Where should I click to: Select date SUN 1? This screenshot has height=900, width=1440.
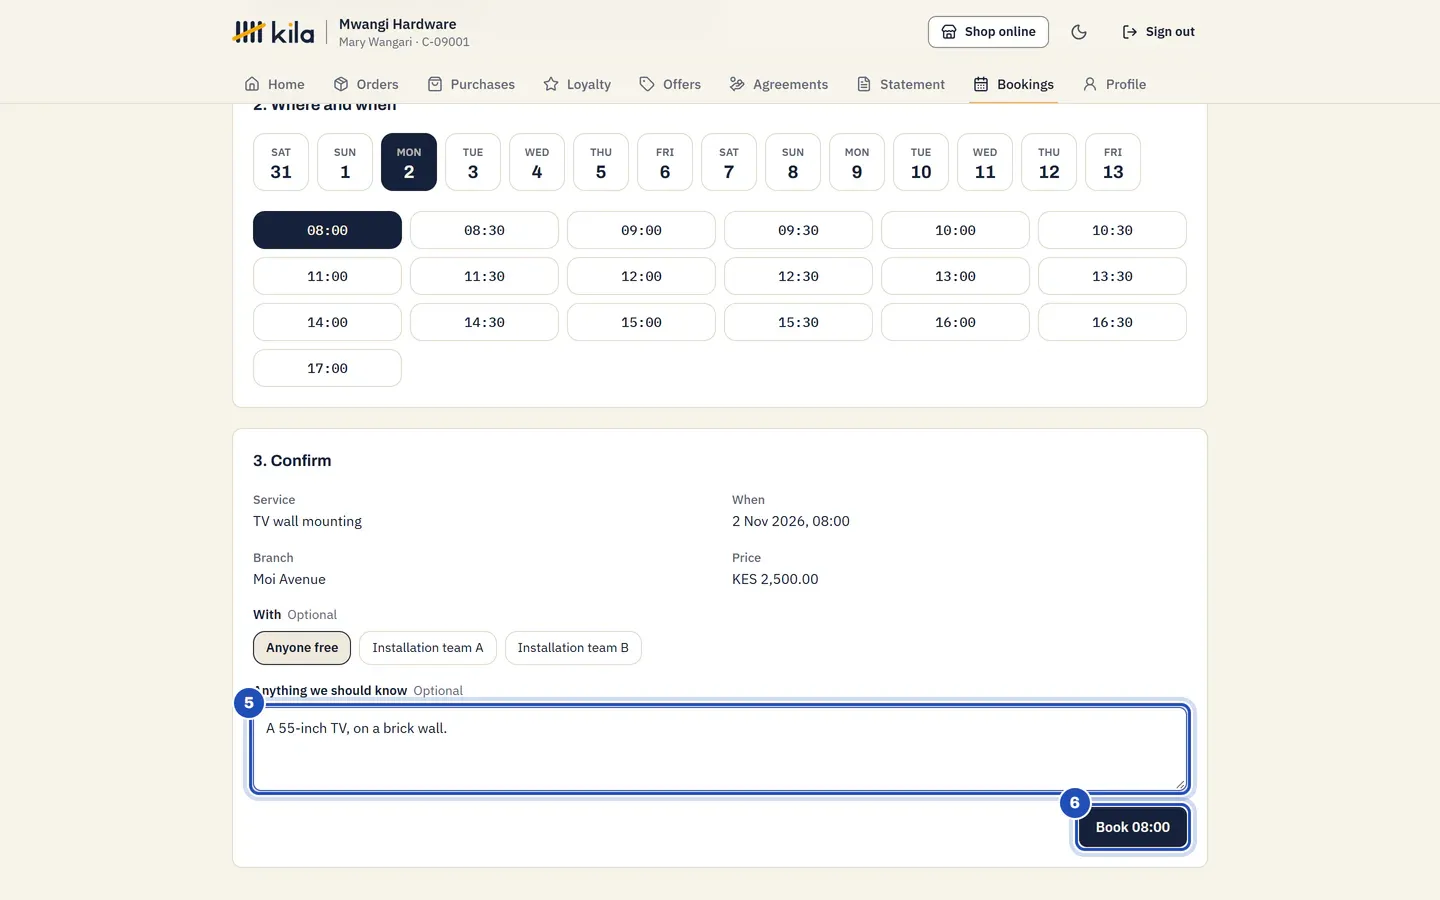coord(345,162)
